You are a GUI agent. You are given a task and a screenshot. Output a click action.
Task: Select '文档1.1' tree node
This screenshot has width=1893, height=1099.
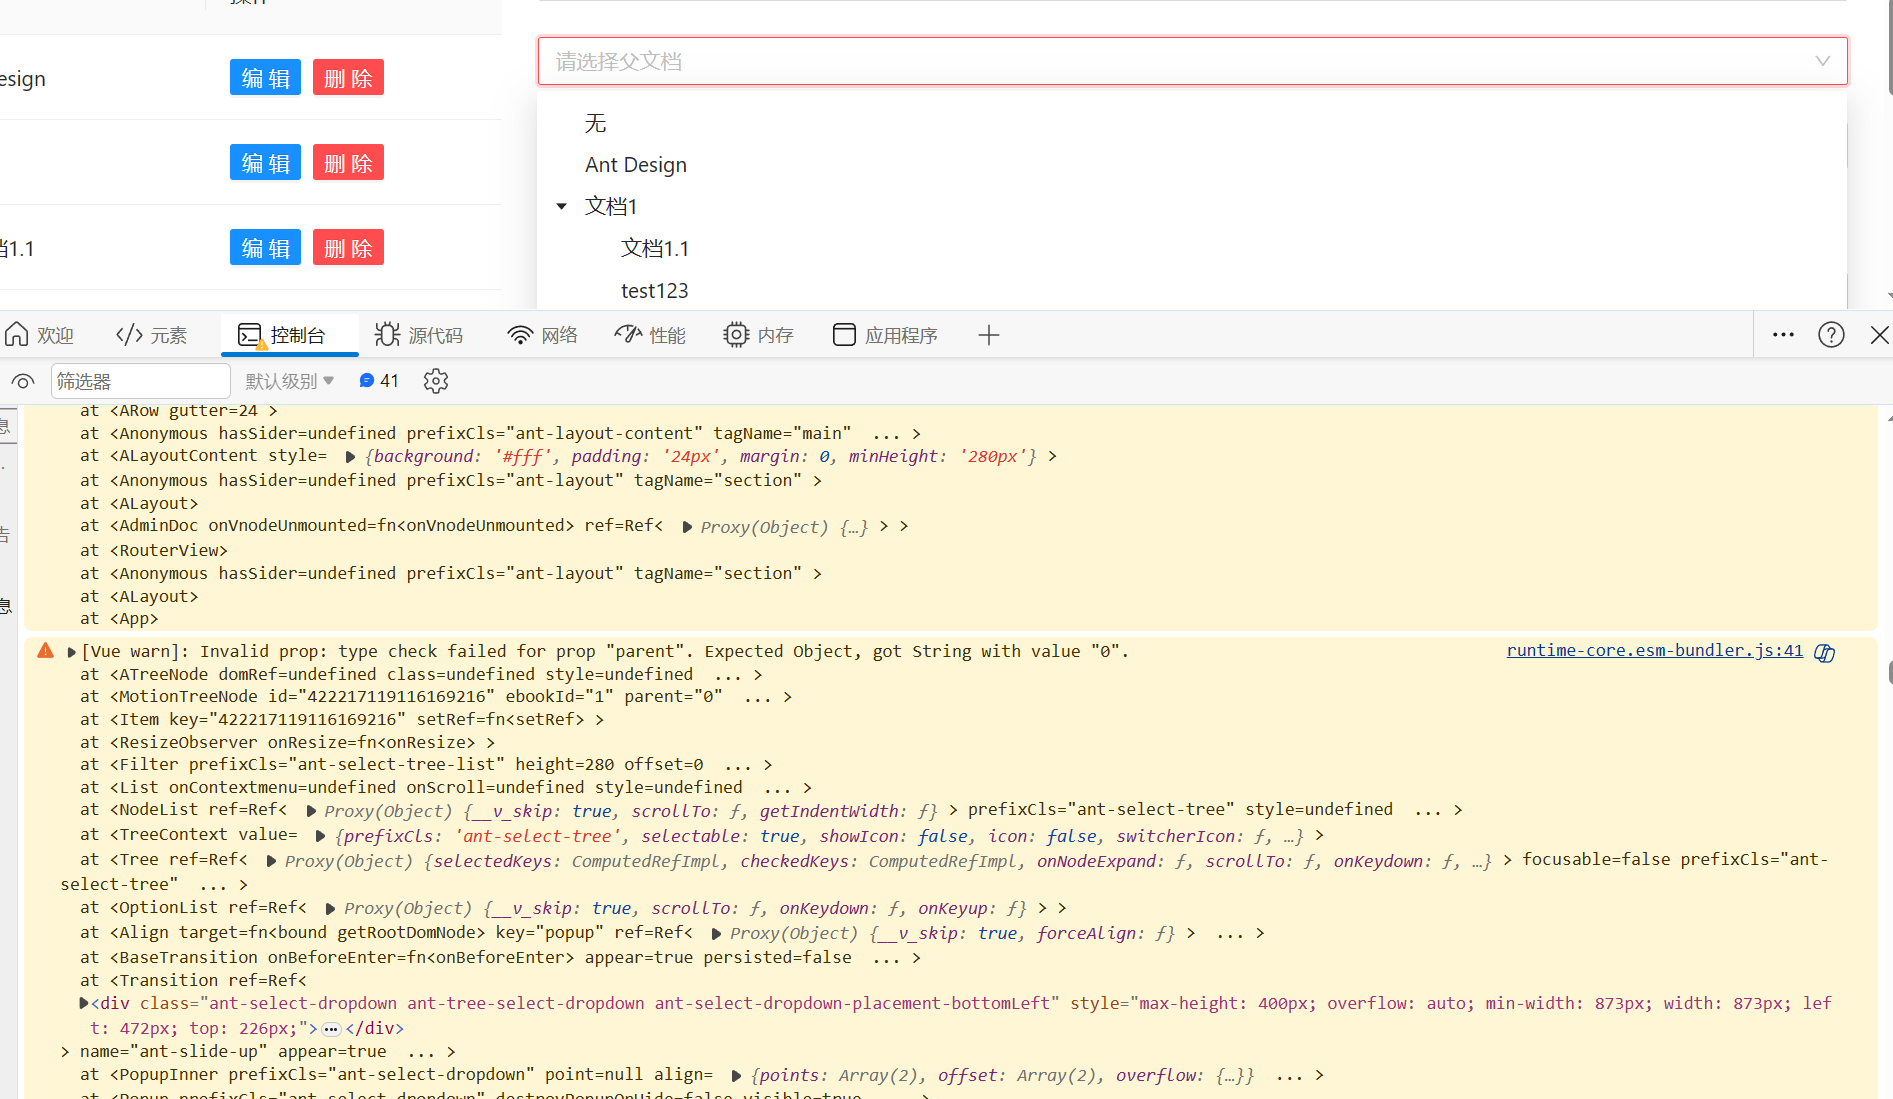click(x=655, y=248)
